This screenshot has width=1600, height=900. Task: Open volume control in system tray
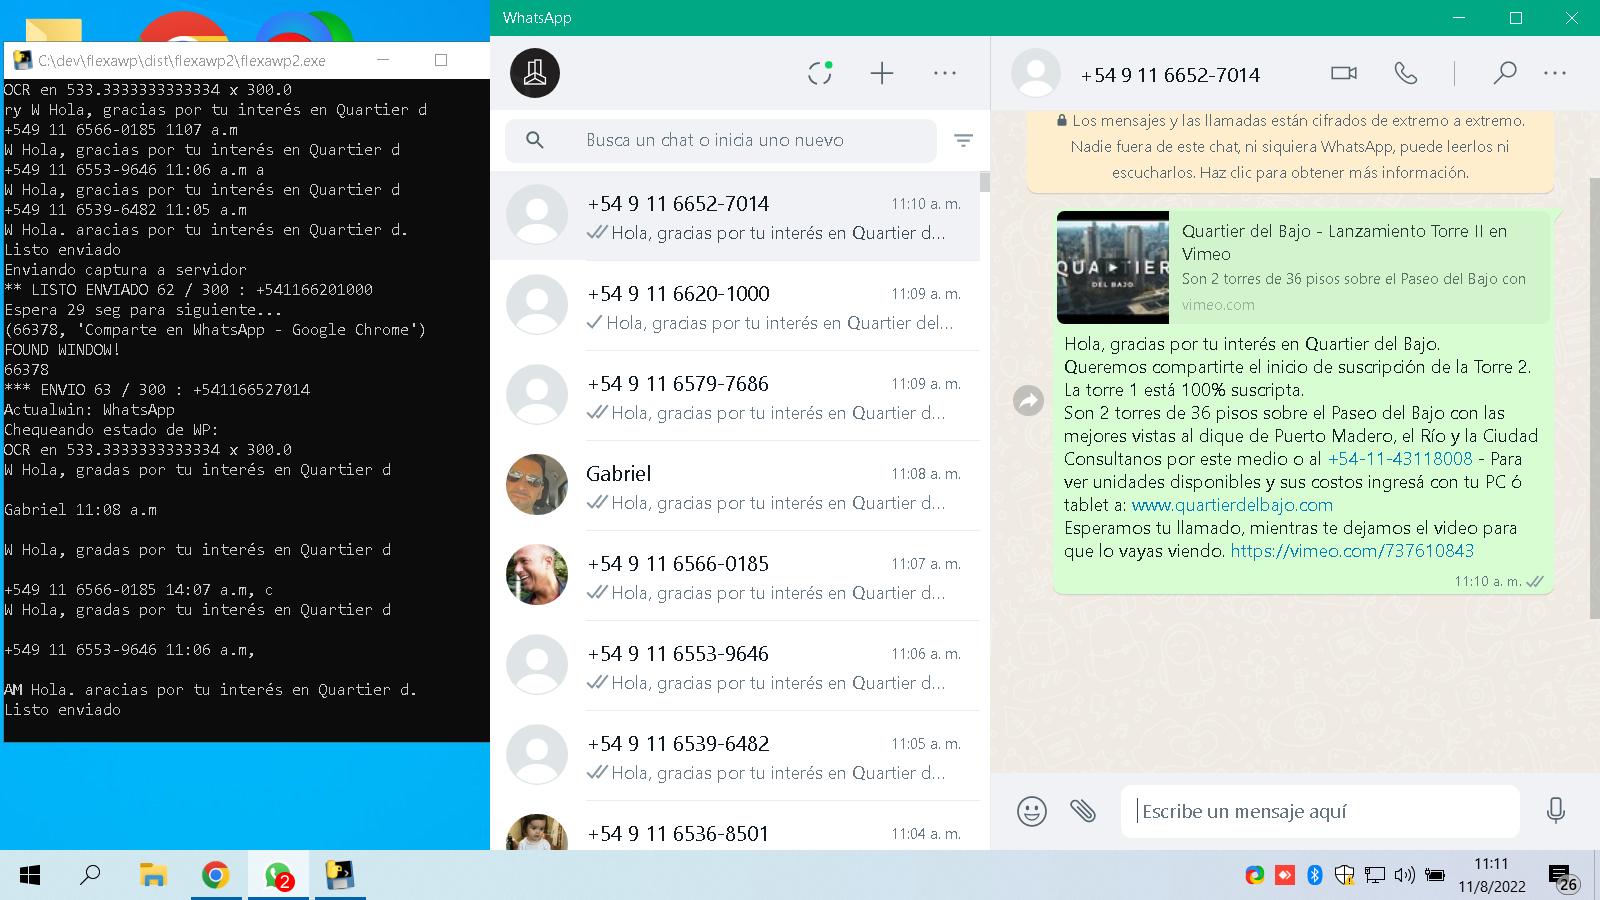pyautogui.click(x=1405, y=876)
